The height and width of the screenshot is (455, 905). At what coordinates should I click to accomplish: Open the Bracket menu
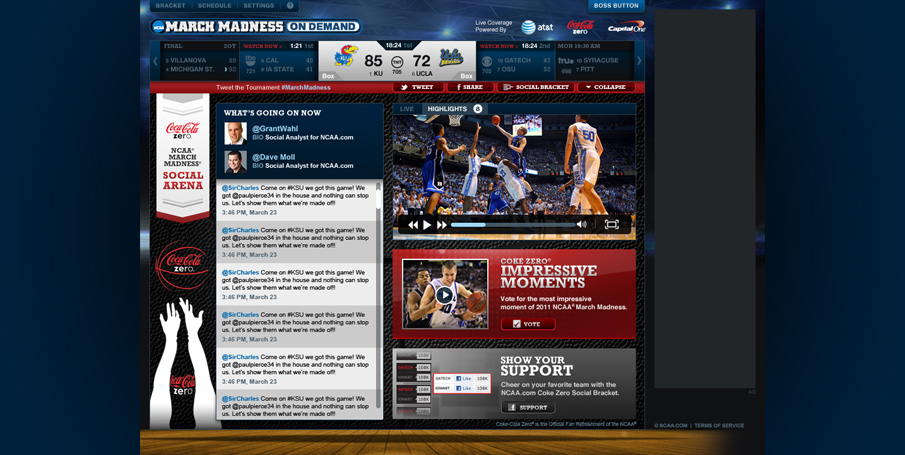pyautogui.click(x=170, y=6)
